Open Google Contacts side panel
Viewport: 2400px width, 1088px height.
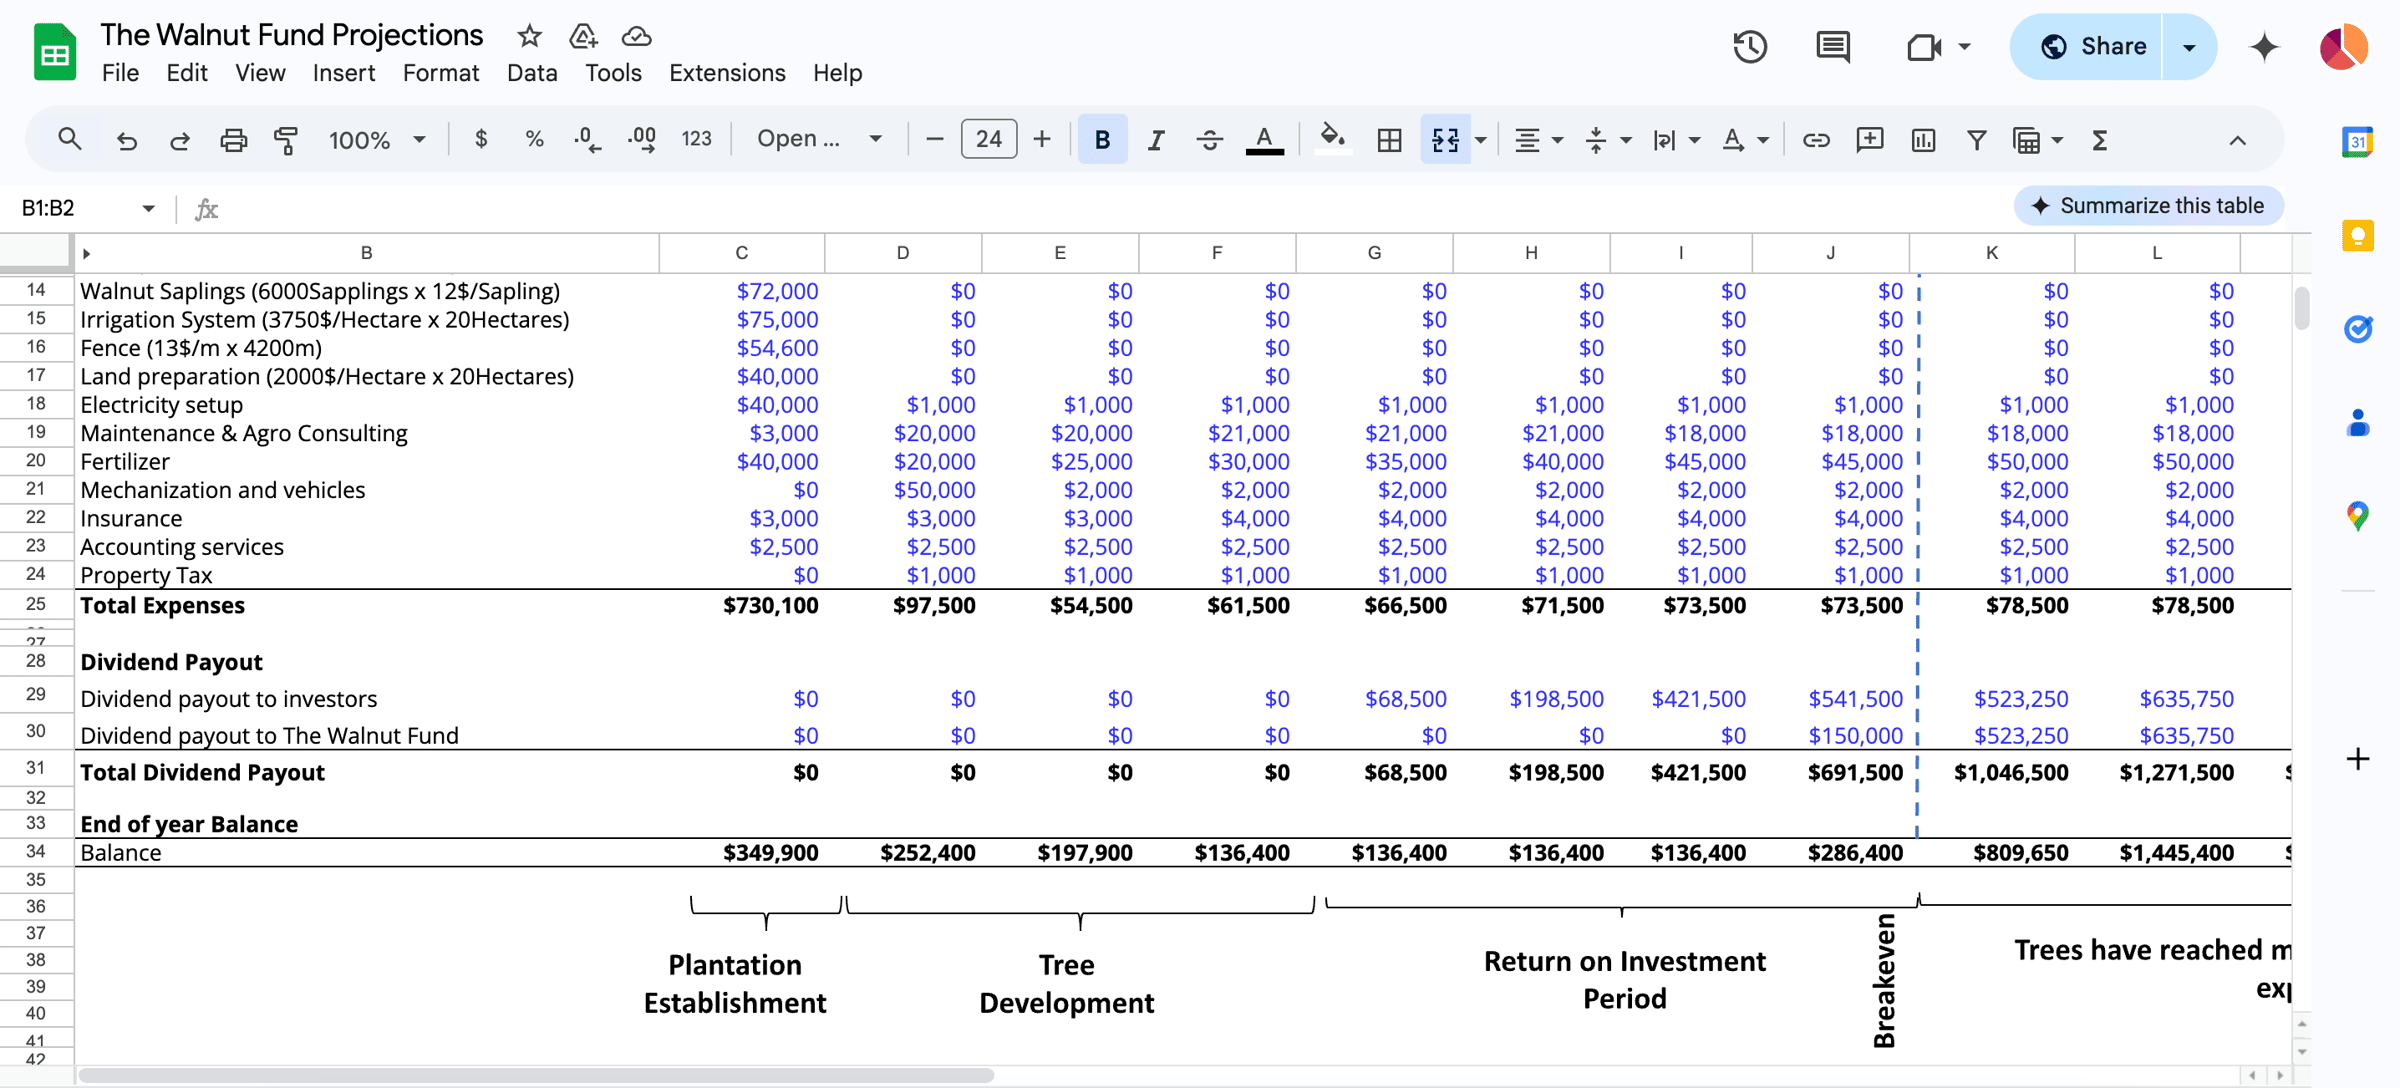tap(2358, 423)
